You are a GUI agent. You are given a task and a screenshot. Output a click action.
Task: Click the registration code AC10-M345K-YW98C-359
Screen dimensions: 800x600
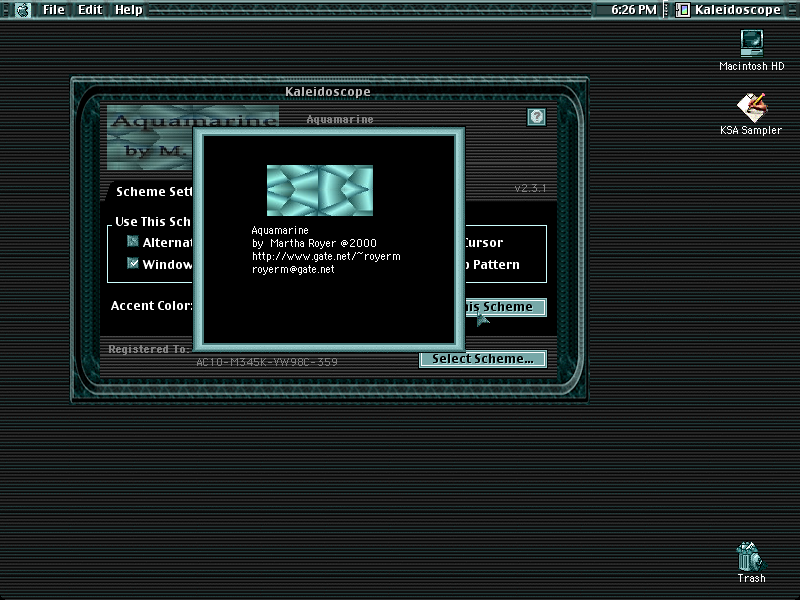click(x=267, y=362)
